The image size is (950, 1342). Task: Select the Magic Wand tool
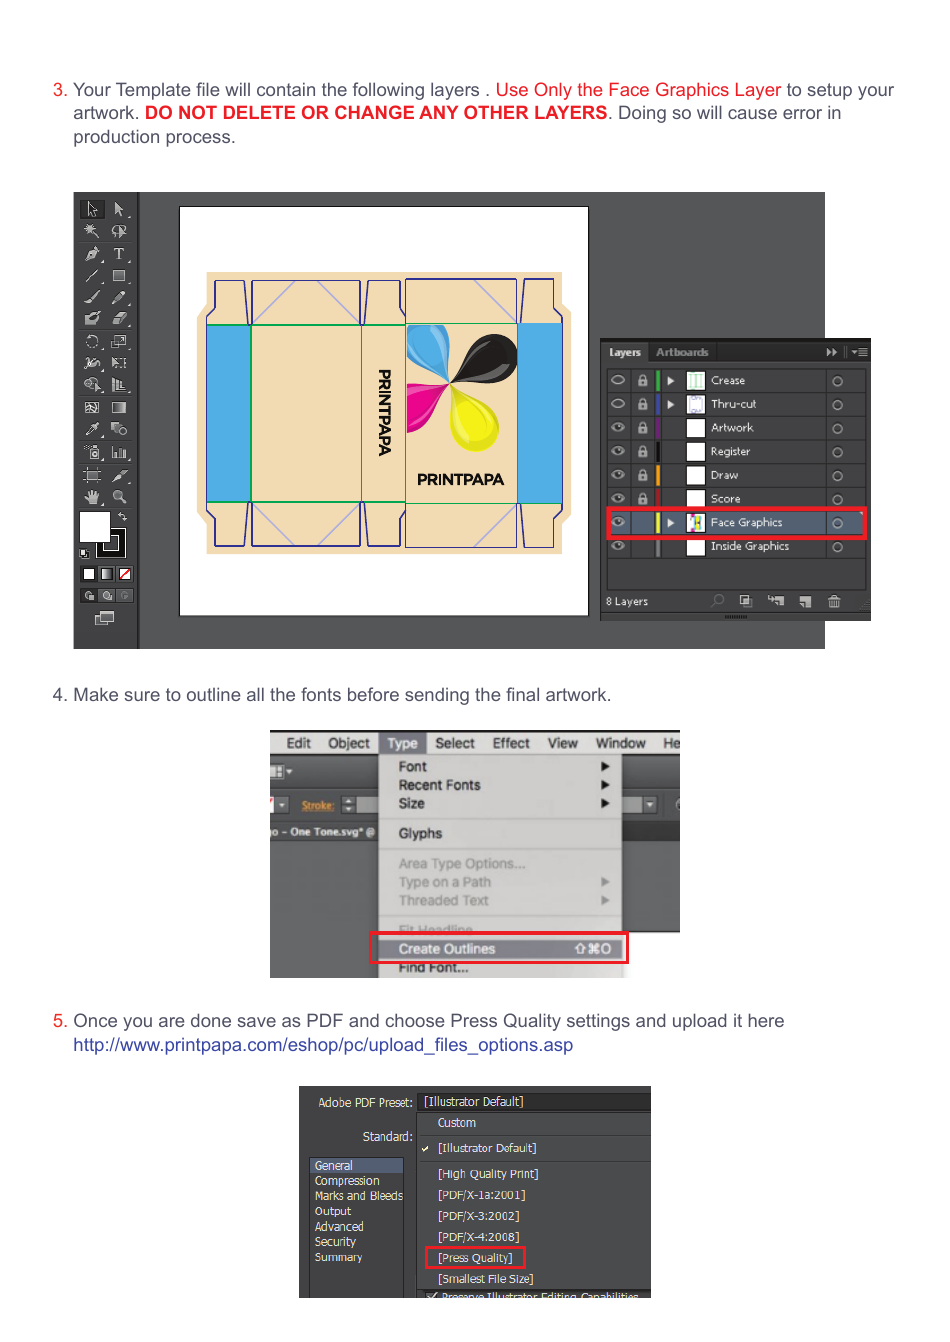click(x=92, y=229)
